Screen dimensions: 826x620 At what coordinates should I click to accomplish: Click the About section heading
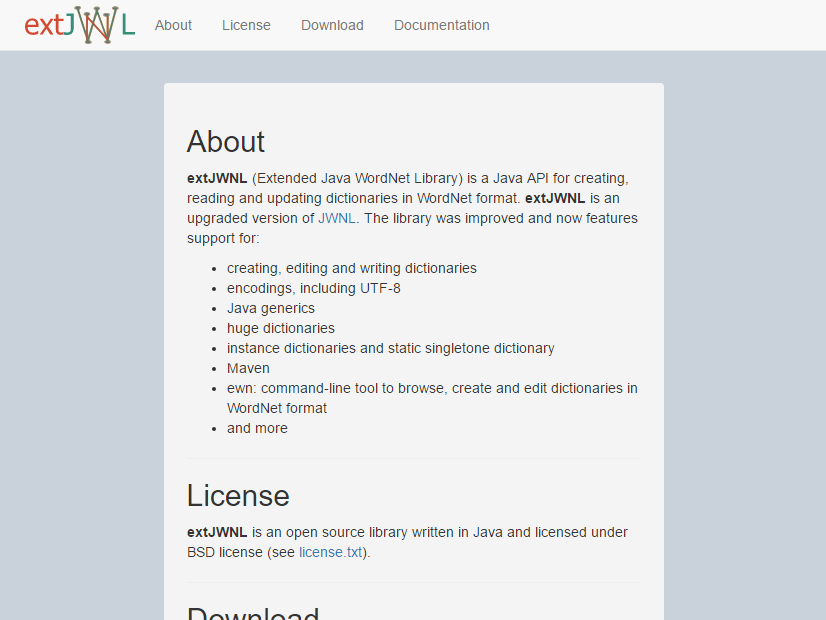226,142
